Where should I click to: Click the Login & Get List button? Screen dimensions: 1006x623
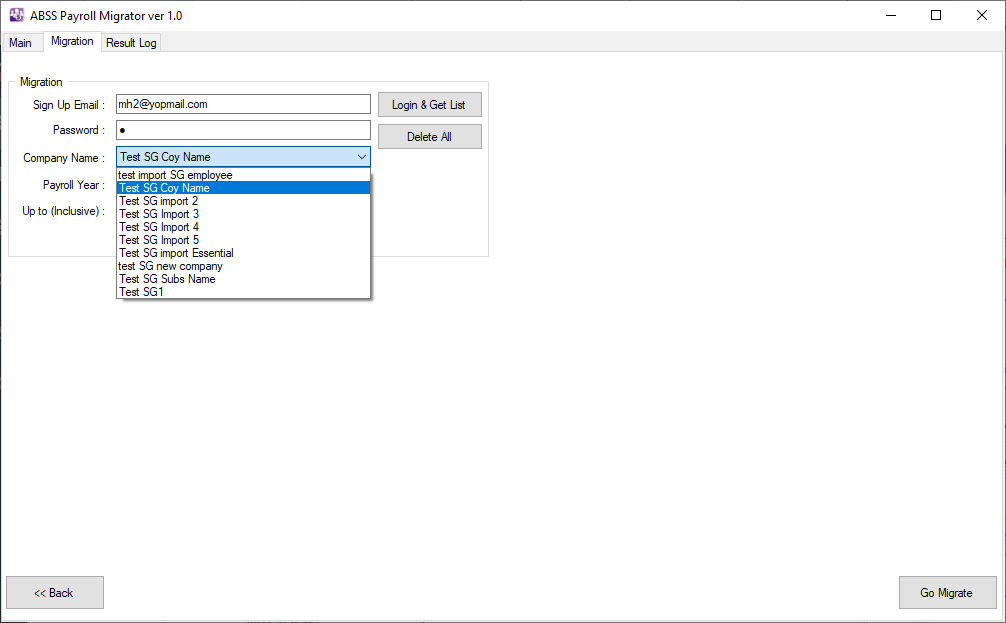pos(429,105)
